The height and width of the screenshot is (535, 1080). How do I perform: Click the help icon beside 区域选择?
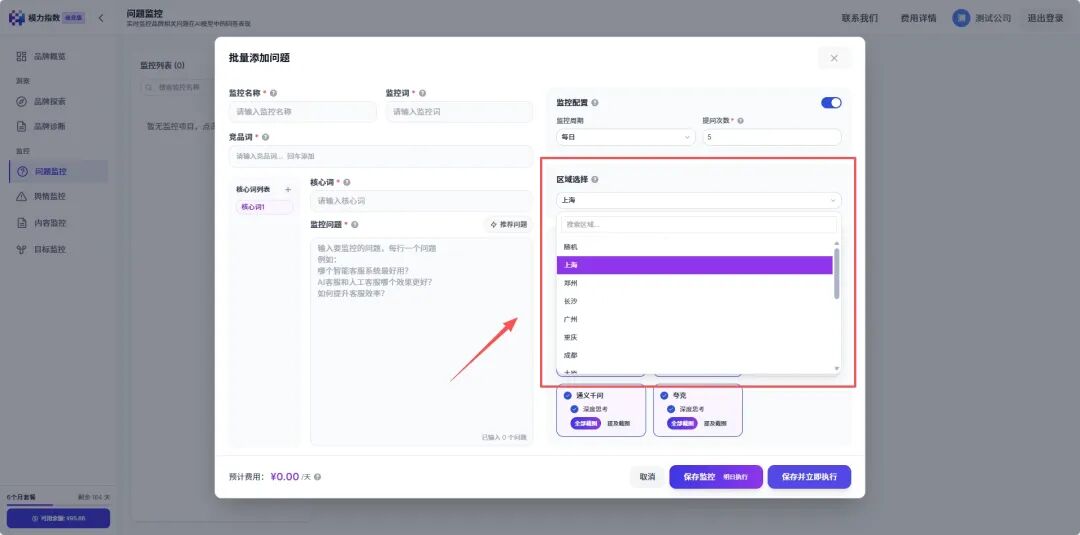coord(594,179)
